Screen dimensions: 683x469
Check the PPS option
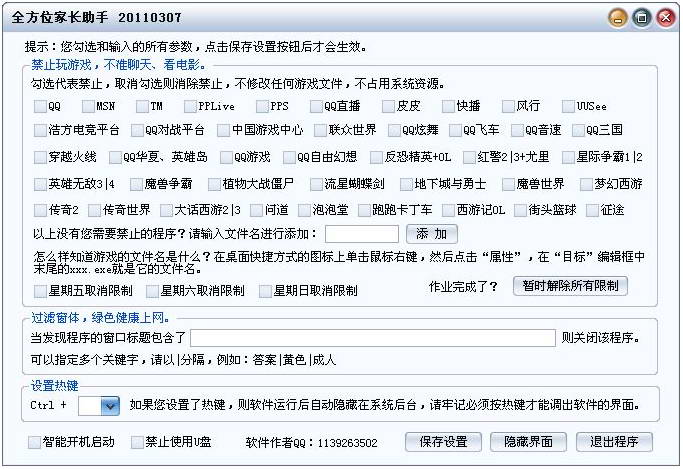(262, 106)
